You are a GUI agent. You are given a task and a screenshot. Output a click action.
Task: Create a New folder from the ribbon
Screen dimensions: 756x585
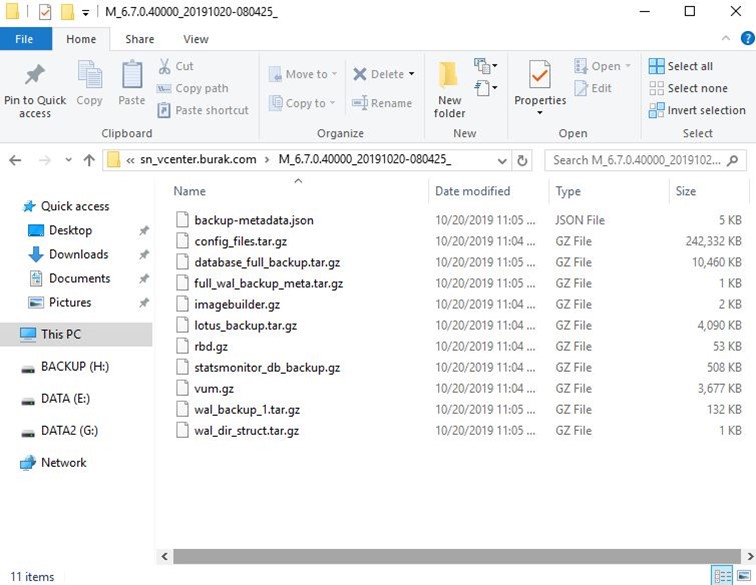tap(449, 90)
